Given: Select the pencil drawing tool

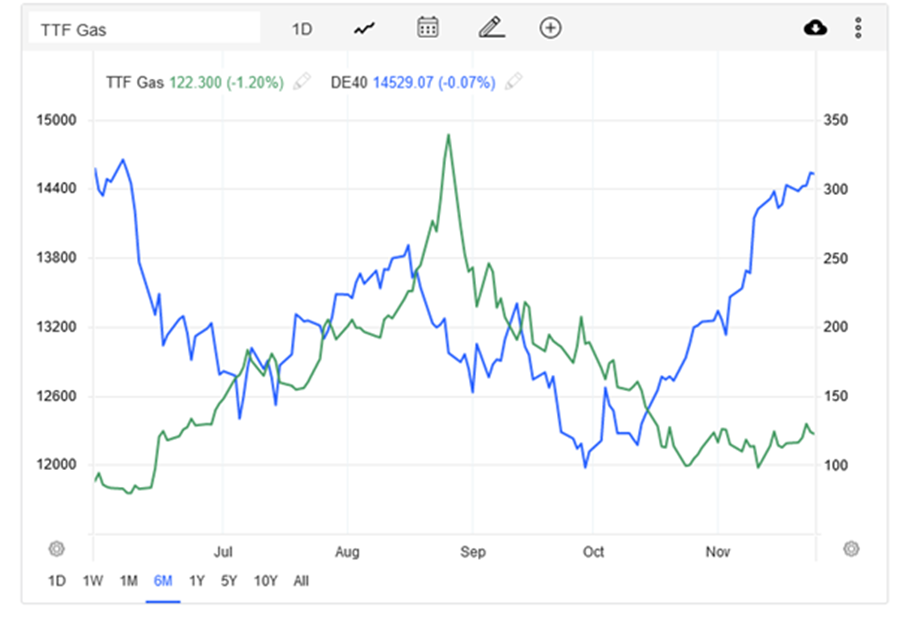Looking at the screenshot, I should pos(490,28).
